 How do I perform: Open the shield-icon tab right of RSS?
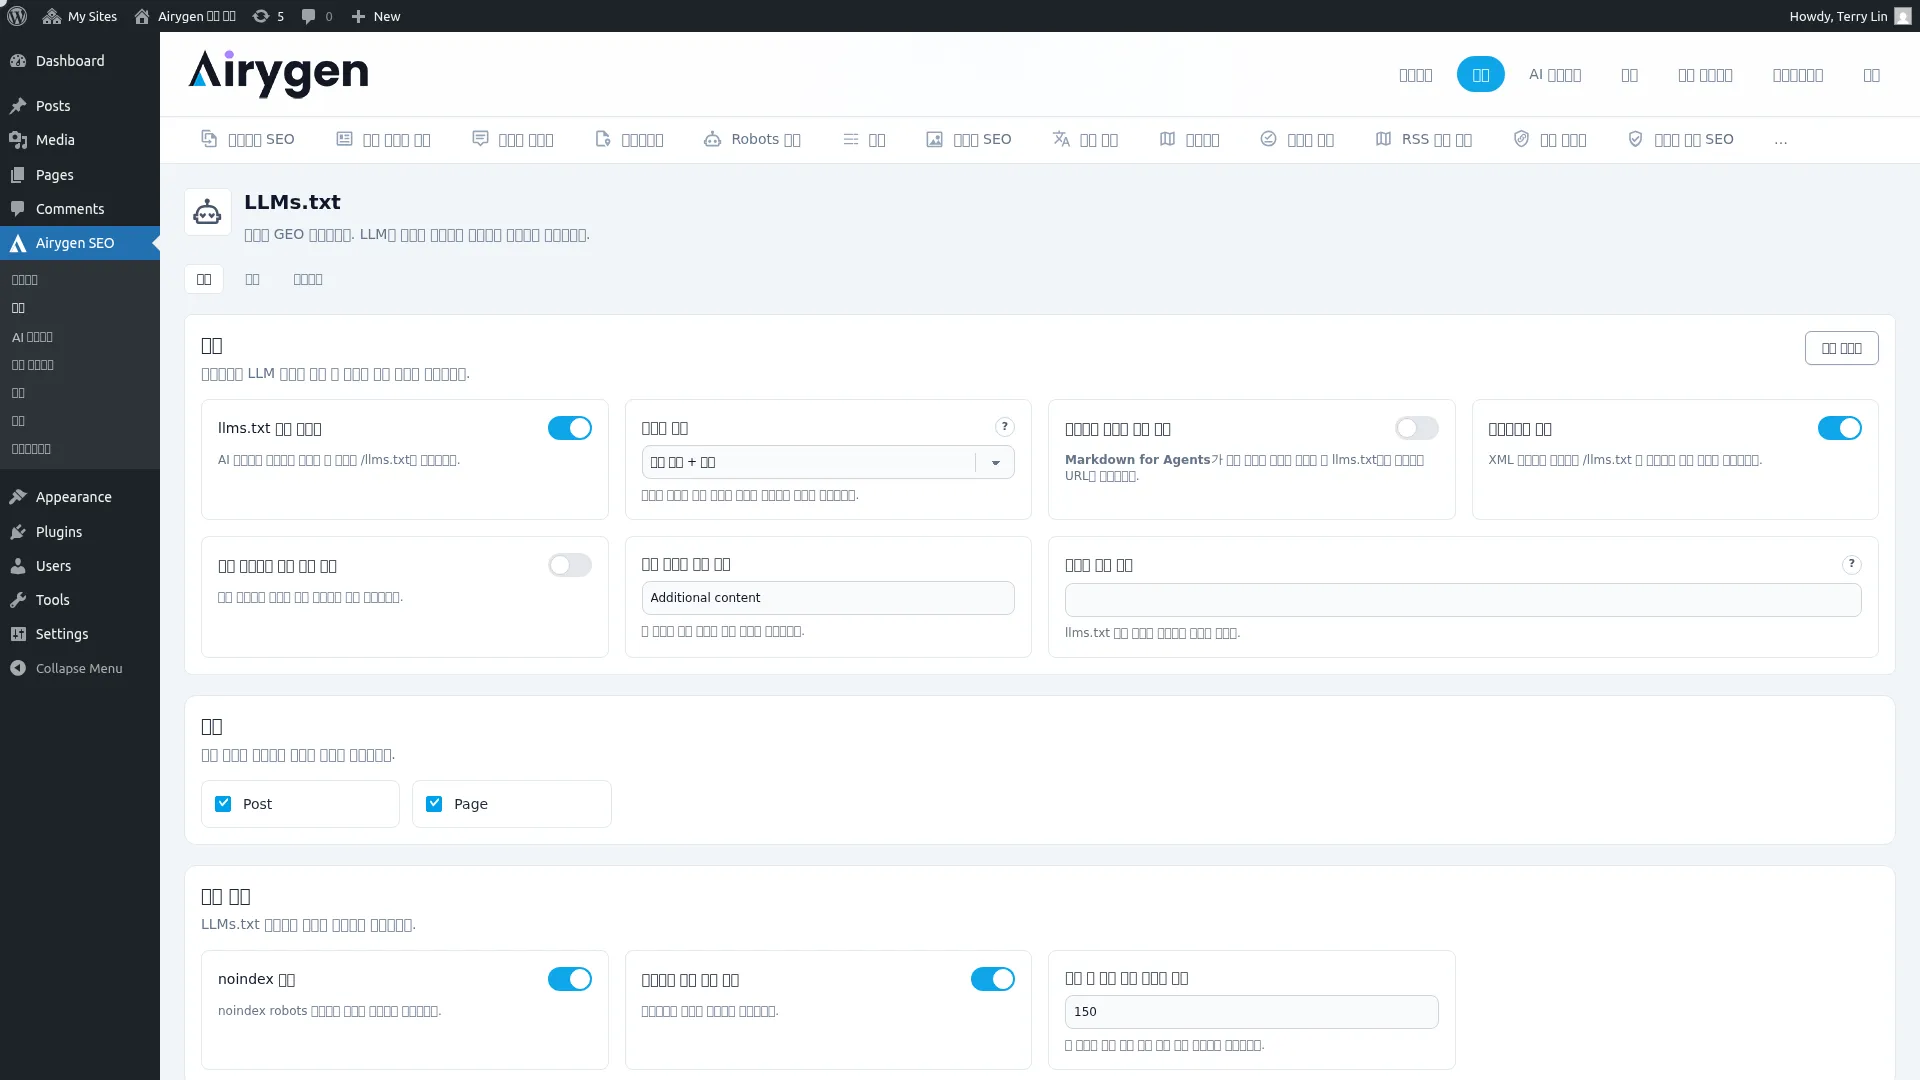click(1550, 139)
